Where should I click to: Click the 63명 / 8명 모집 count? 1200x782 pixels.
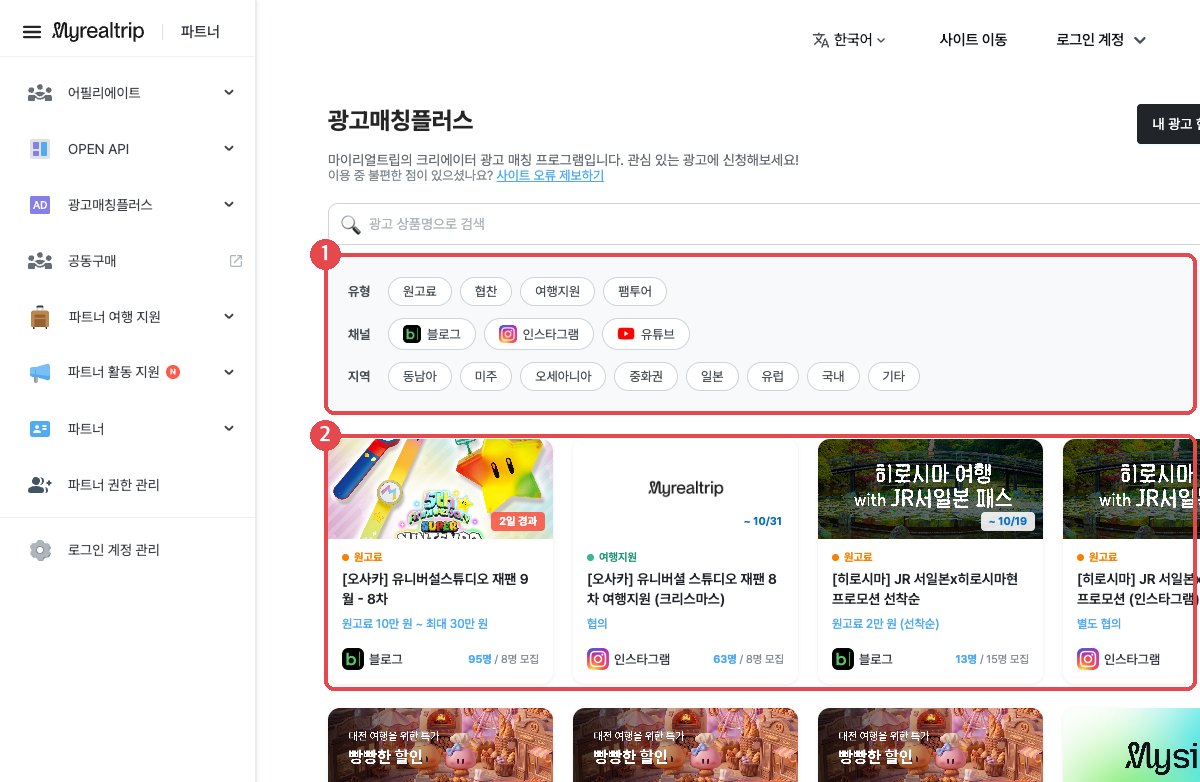(x=748, y=659)
